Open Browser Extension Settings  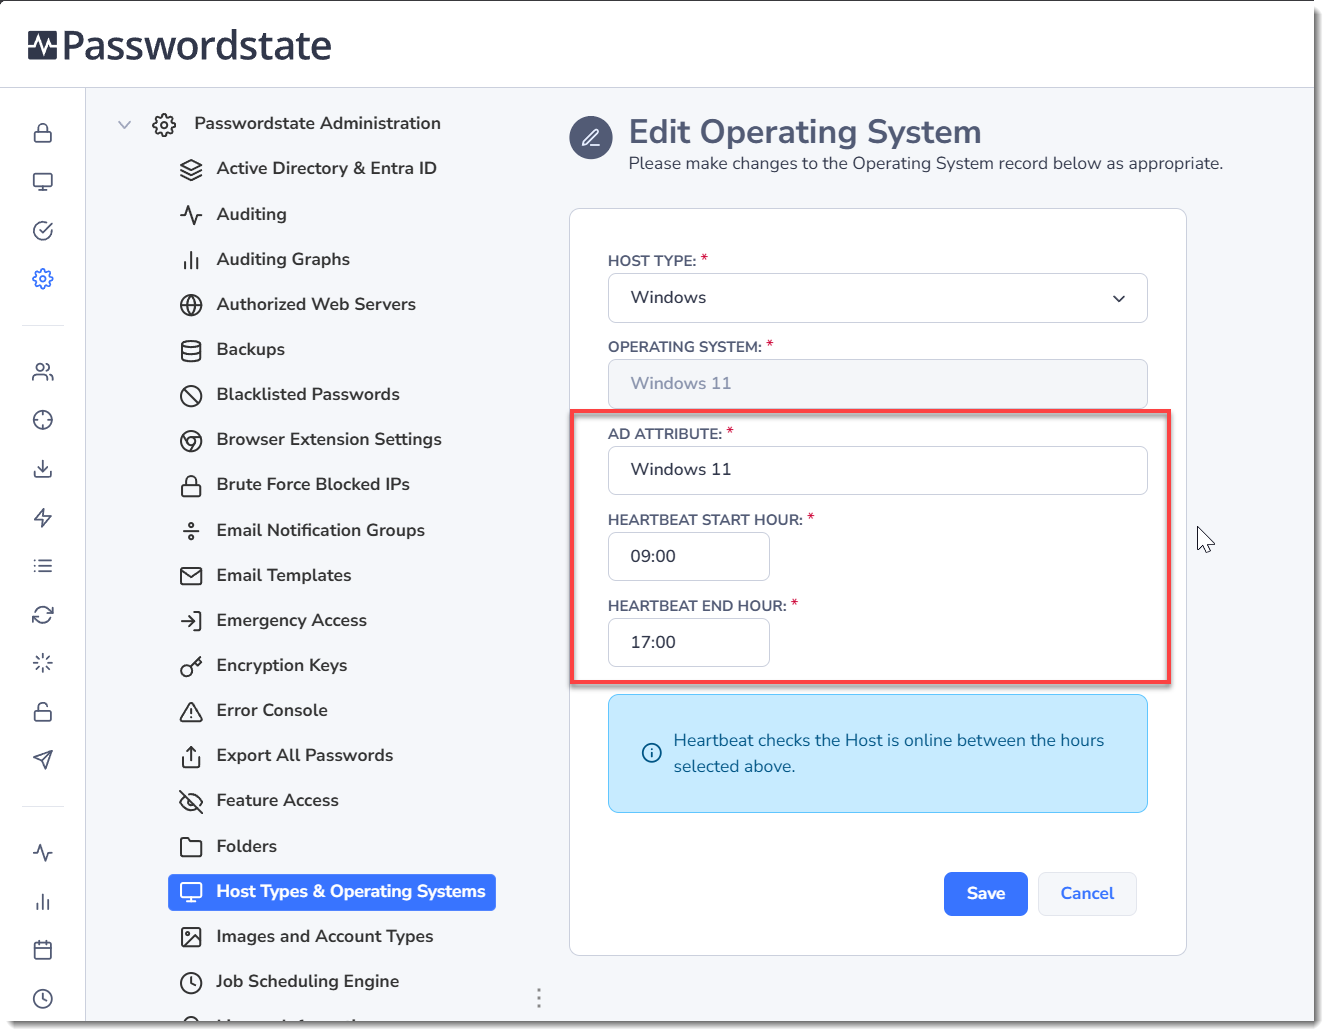click(x=329, y=439)
